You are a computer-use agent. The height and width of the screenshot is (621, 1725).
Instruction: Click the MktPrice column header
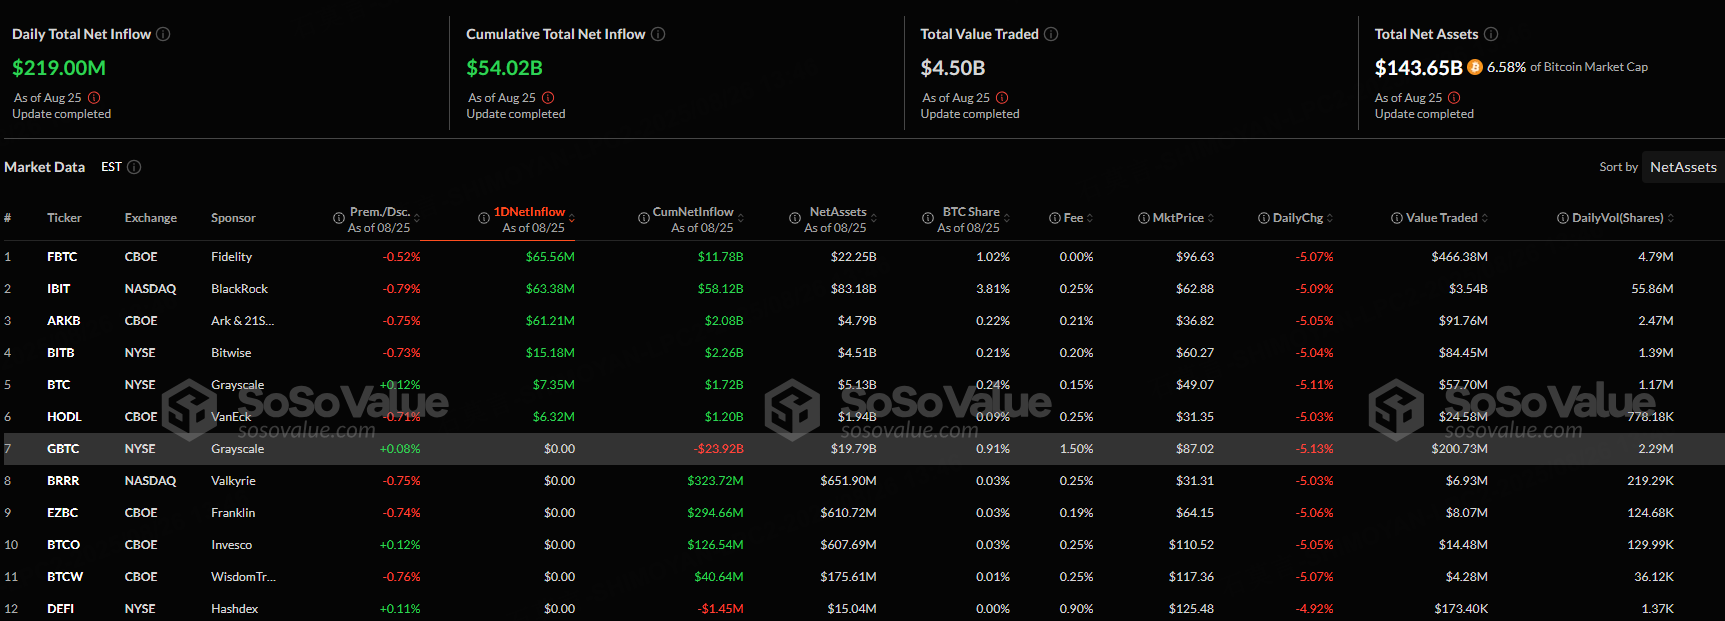tap(1178, 218)
